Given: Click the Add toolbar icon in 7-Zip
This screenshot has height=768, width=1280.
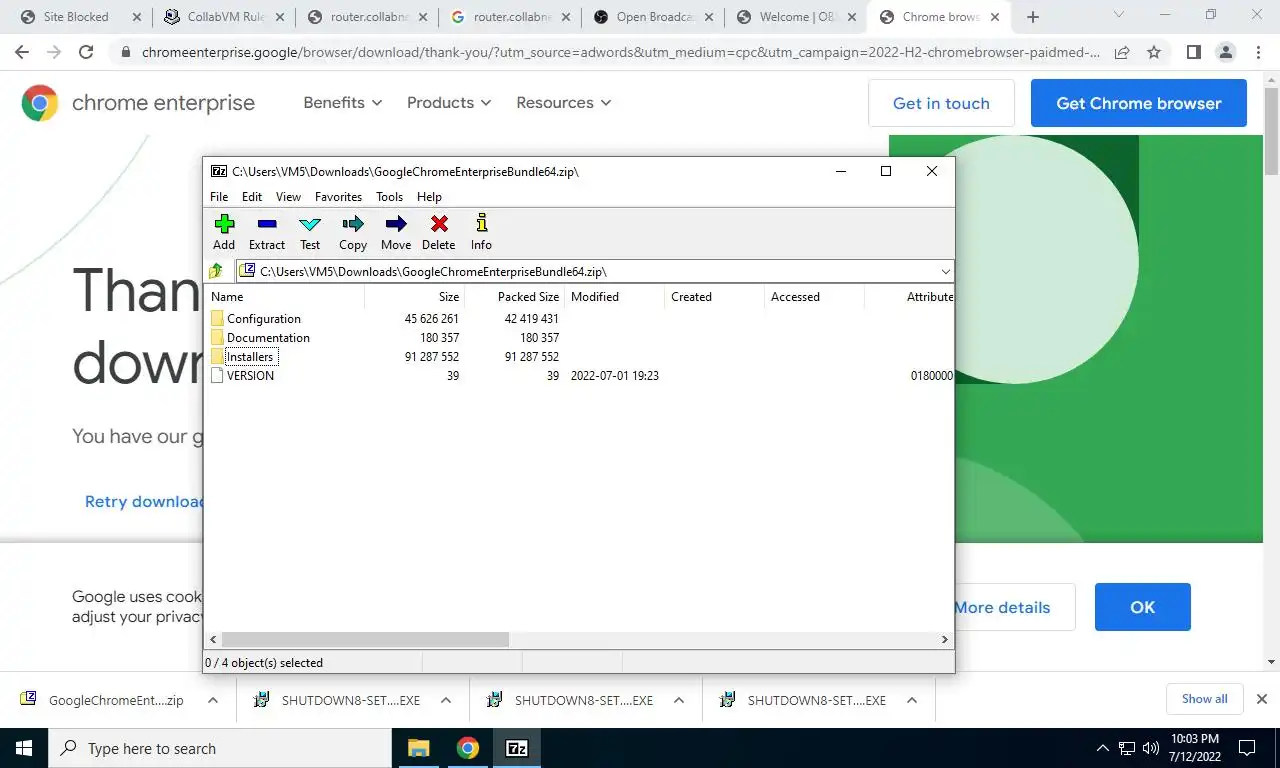Looking at the screenshot, I should coord(224,232).
